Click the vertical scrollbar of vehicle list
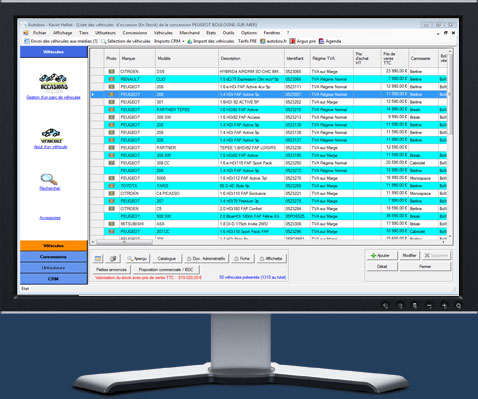The image size is (478, 399). pos(450,143)
